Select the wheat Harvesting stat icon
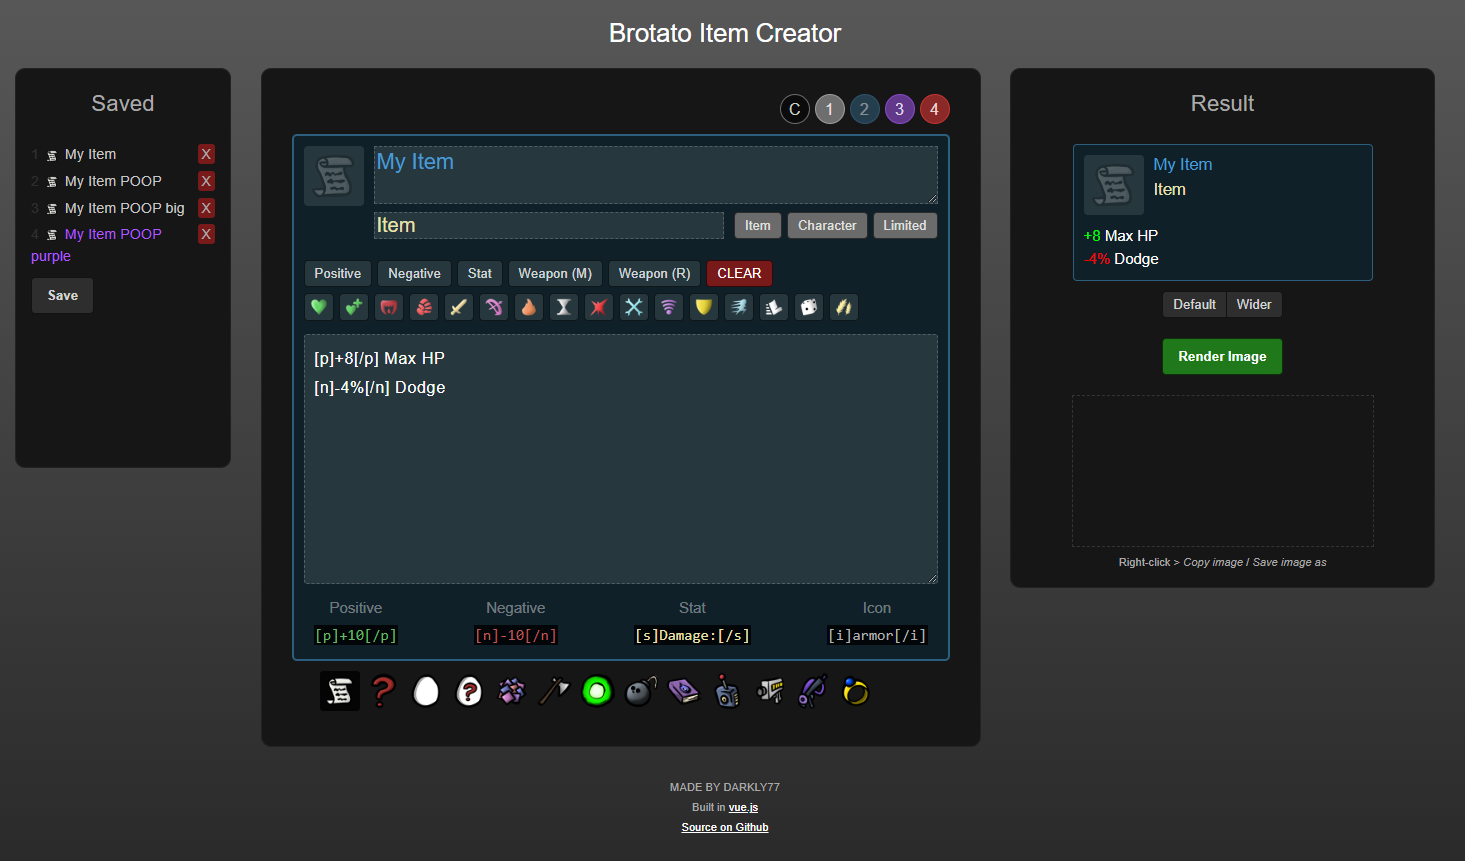Image resolution: width=1465 pixels, height=861 pixels. pyautogui.click(x=843, y=307)
